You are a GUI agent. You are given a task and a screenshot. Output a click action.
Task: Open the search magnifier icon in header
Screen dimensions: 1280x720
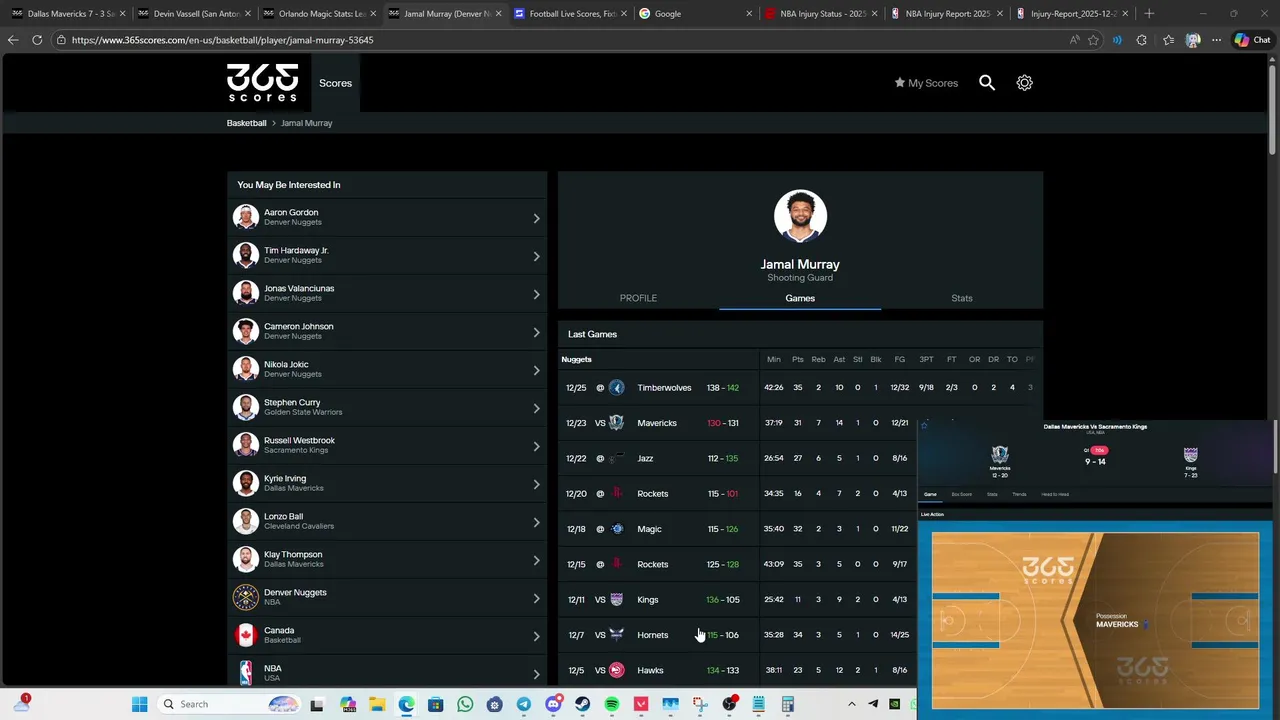(987, 83)
